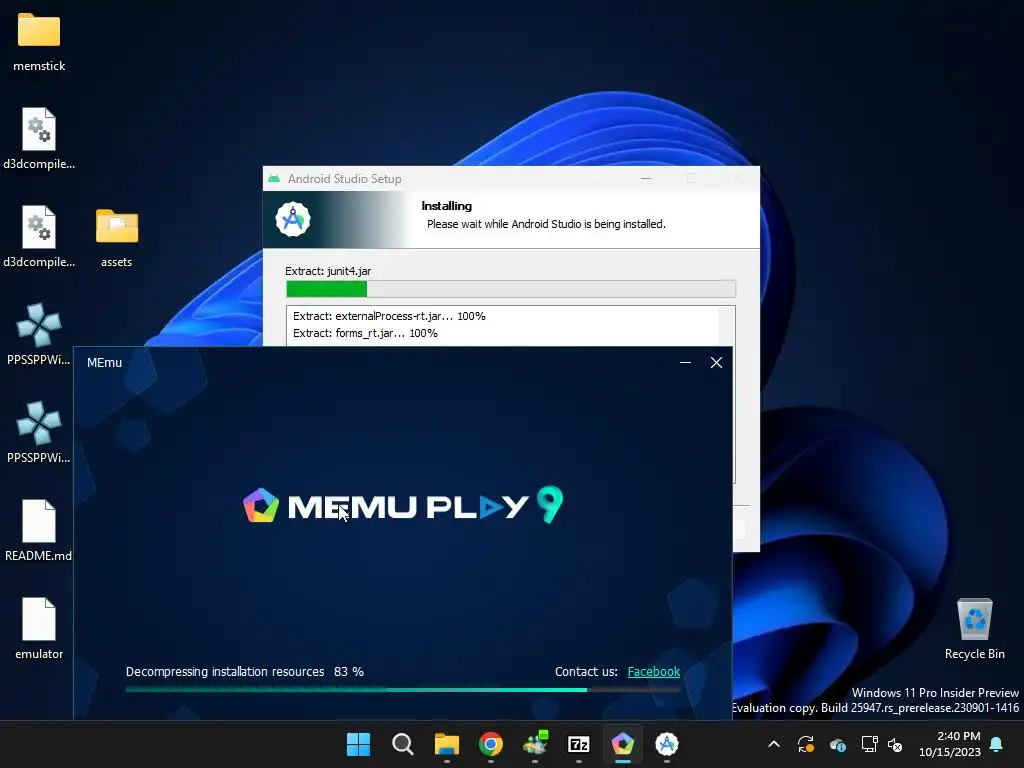This screenshot has width=1024, height=768.
Task: Minimize the Android Studio Setup window
Action: click(646, 178)
